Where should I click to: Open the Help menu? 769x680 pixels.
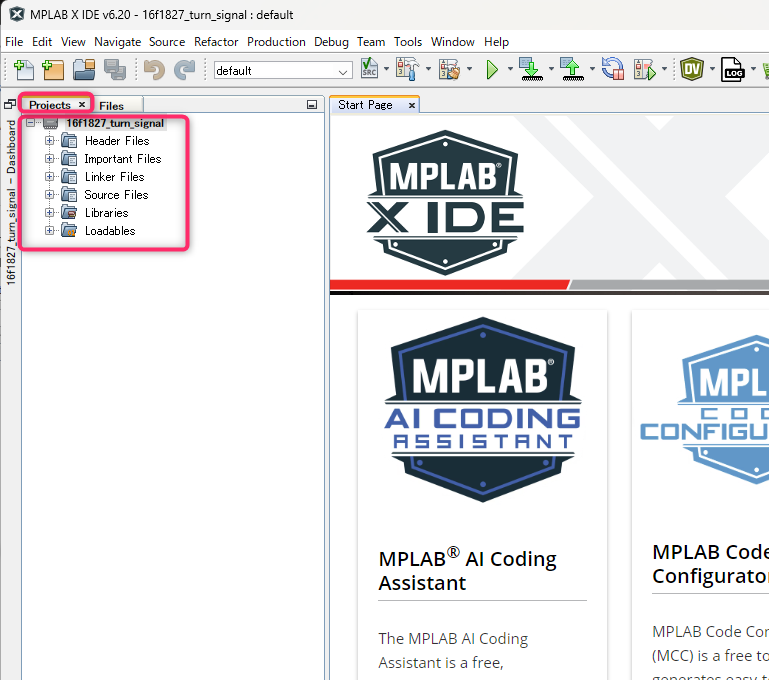[496, 42]
